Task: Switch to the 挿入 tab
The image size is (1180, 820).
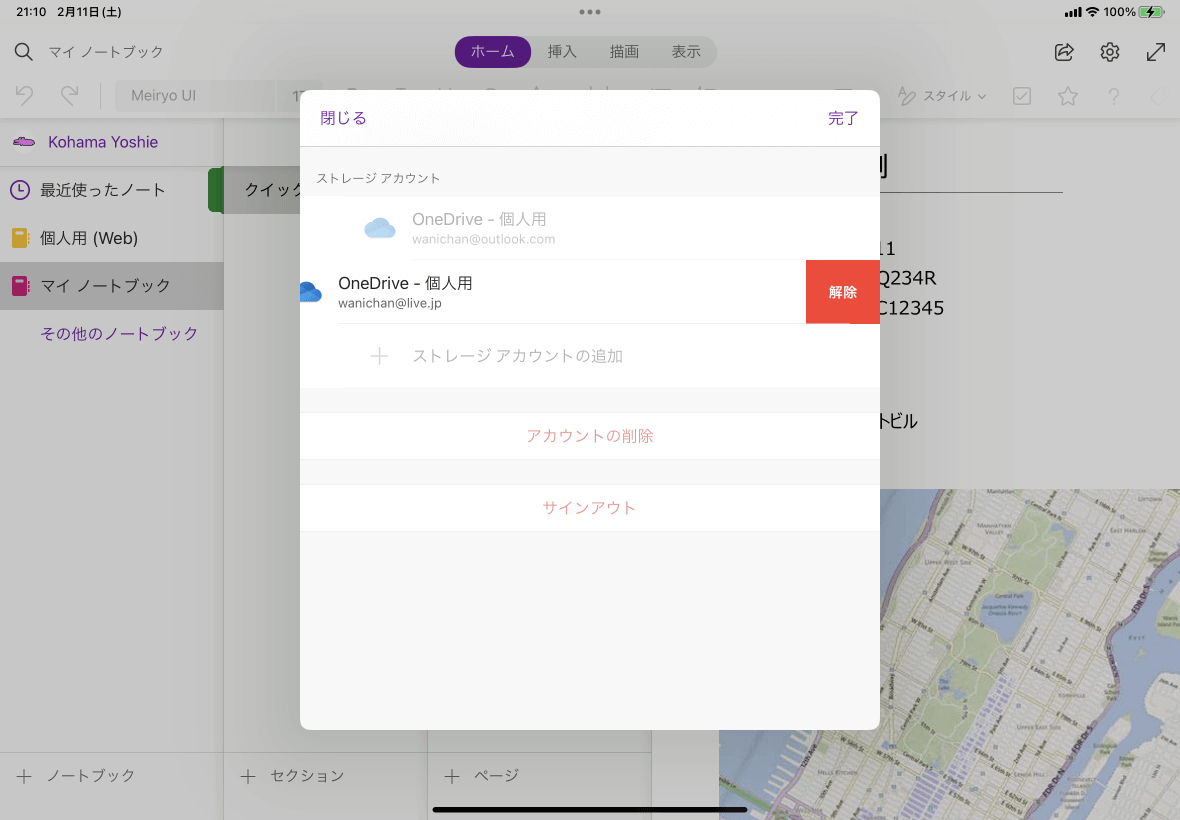Action: (x=561, y=52)
